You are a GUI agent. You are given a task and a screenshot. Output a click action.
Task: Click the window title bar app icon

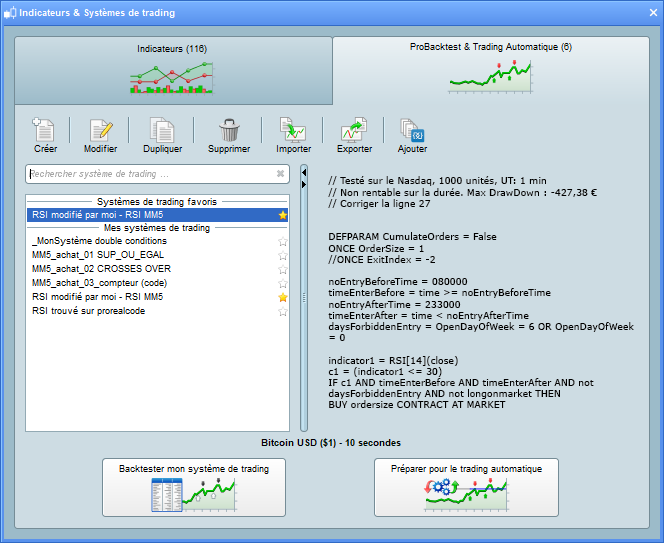click(x=10, y=13)
